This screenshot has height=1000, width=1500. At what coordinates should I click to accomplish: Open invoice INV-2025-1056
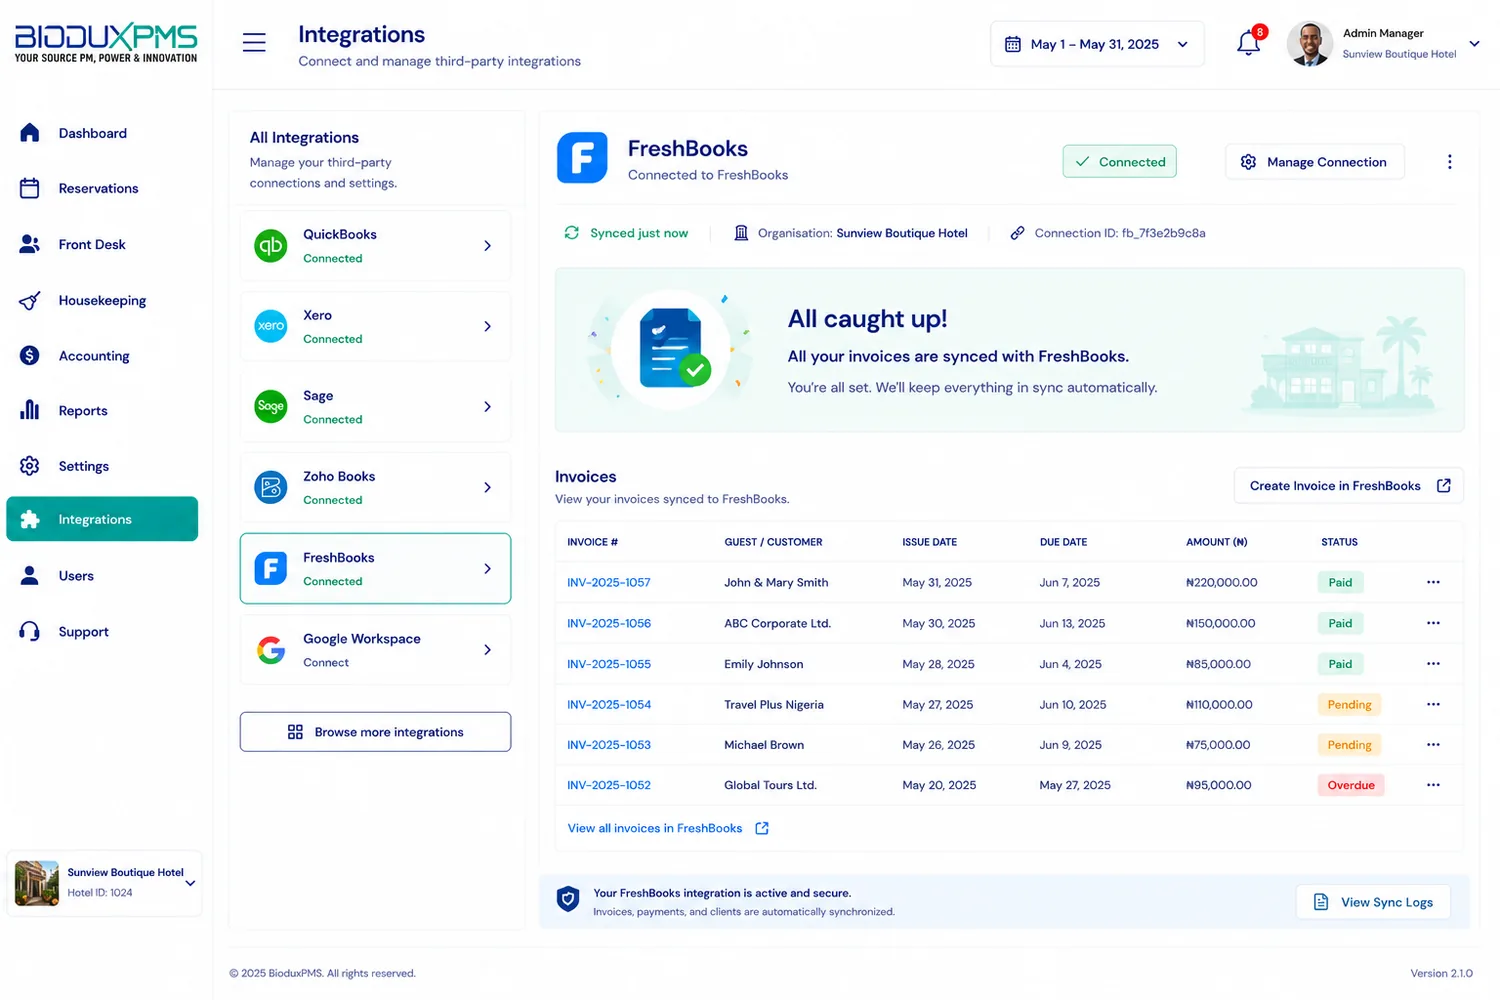tap(609, 623)
